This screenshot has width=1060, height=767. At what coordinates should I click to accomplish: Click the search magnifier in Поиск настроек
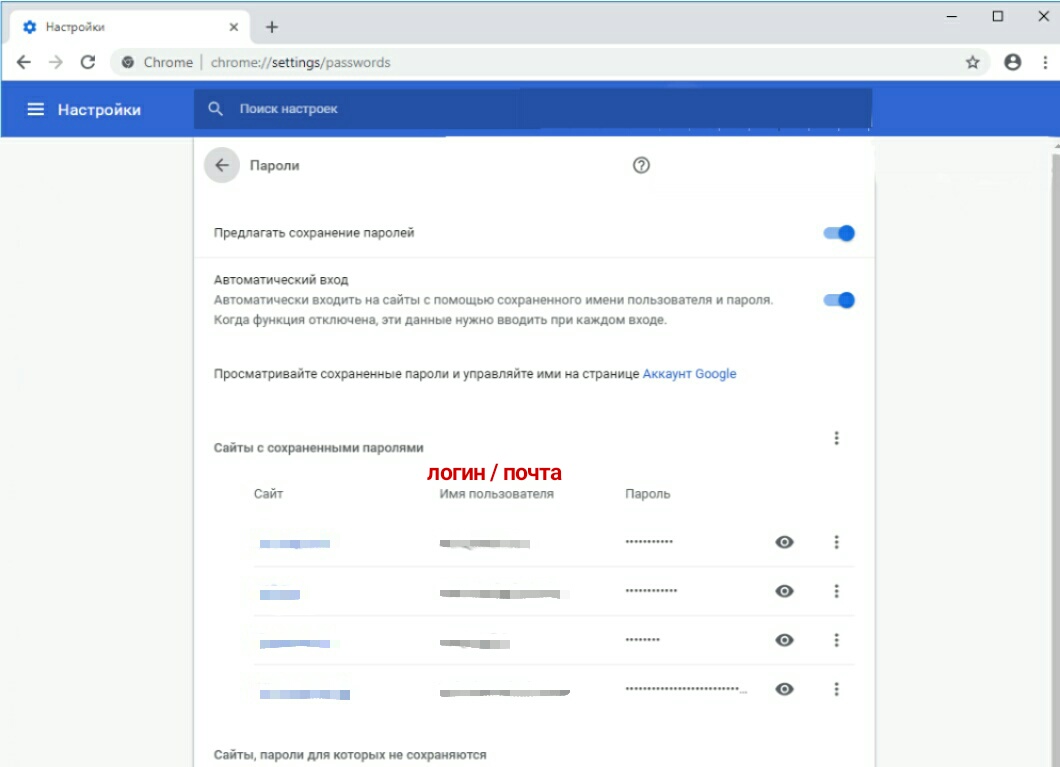pyautogui.click(x=215, y=109)
